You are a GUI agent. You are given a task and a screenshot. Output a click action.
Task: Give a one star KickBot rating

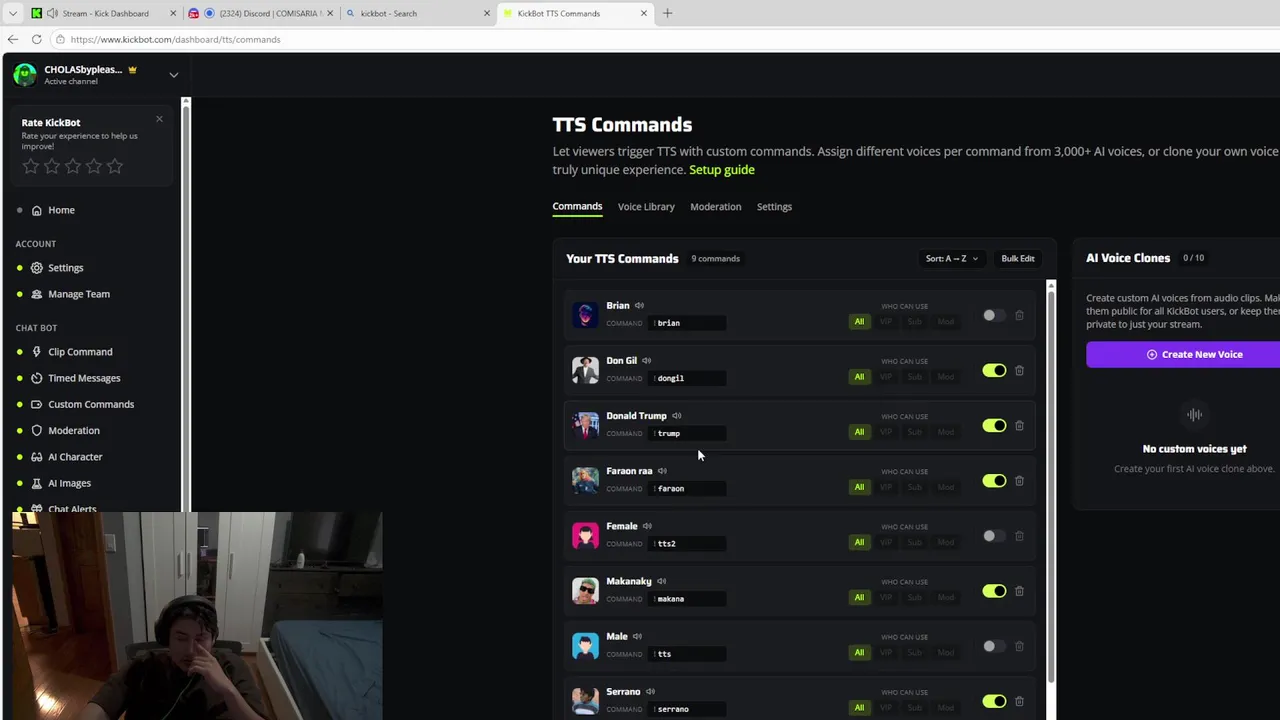tap(31, 166)
